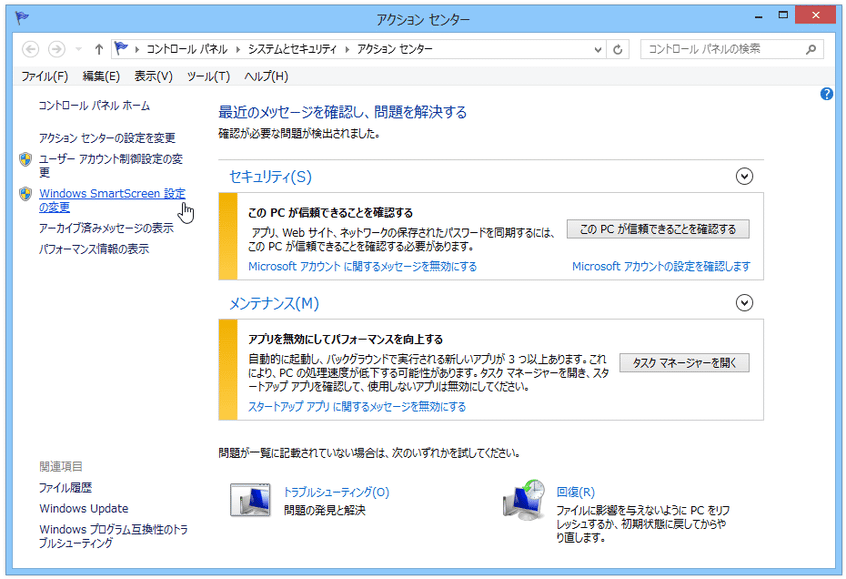
Task: Click システムとセキュリティ in the breadcrumb
Action: point(292,50)
